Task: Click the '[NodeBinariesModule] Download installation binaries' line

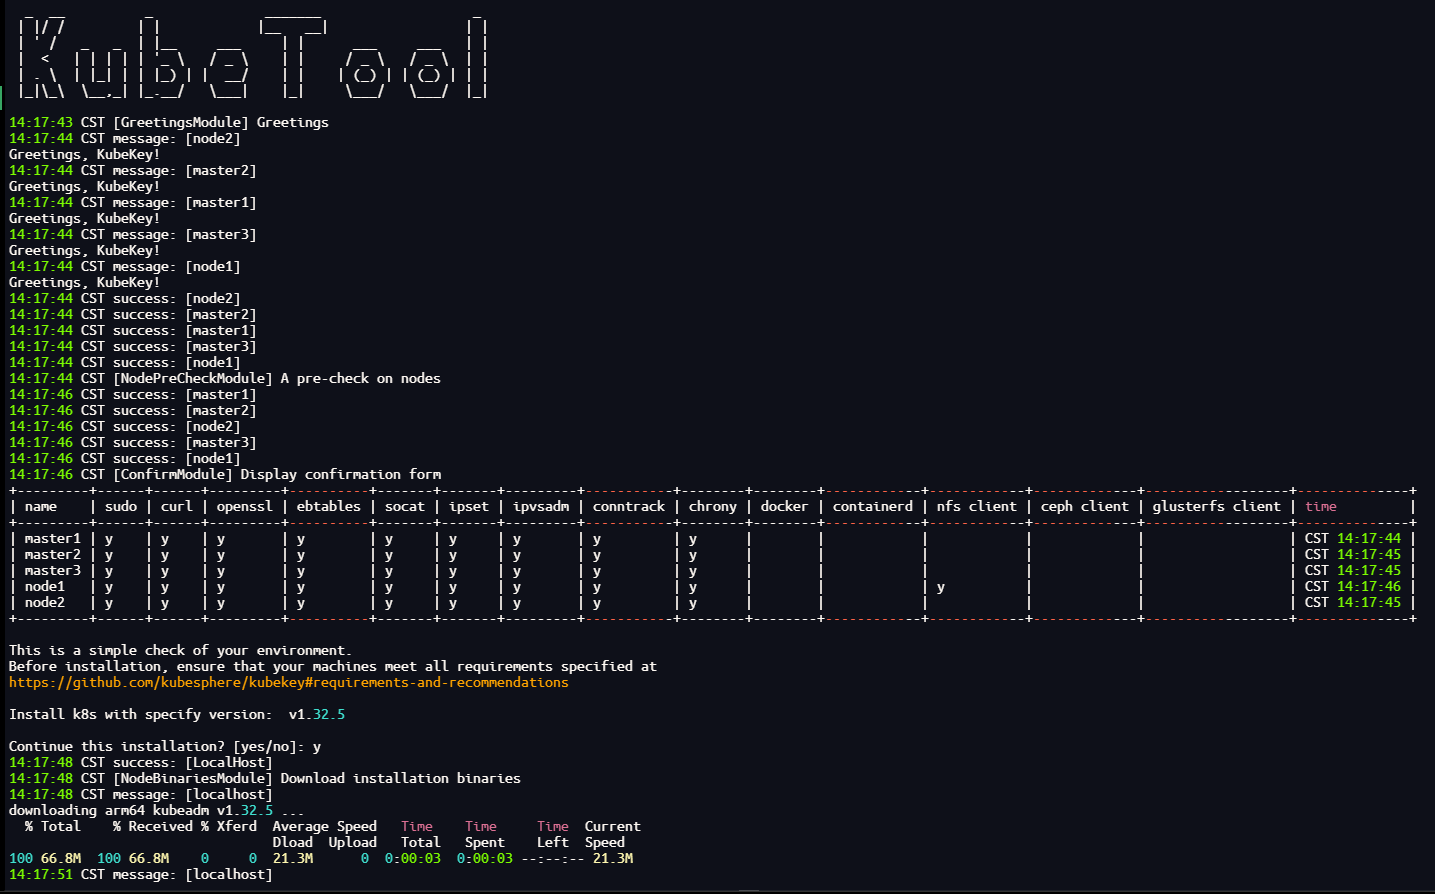Action: click(265, 778)
